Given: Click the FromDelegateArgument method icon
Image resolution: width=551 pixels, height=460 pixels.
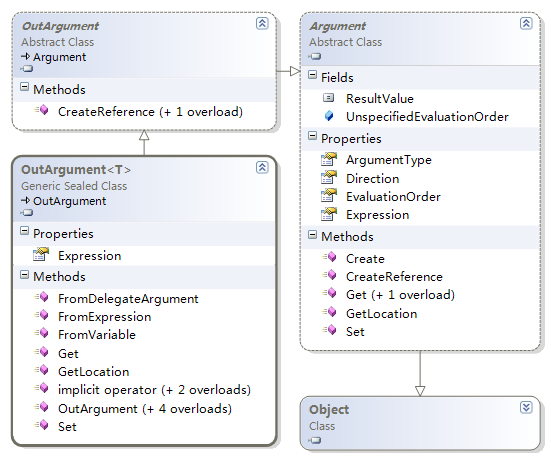Looking at the screenshot, I should point(41,297).
